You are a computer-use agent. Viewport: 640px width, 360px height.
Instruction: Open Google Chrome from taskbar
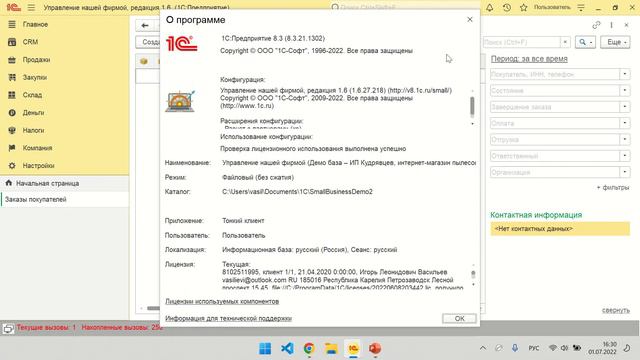pyautogui.click(x=309, y=349)
